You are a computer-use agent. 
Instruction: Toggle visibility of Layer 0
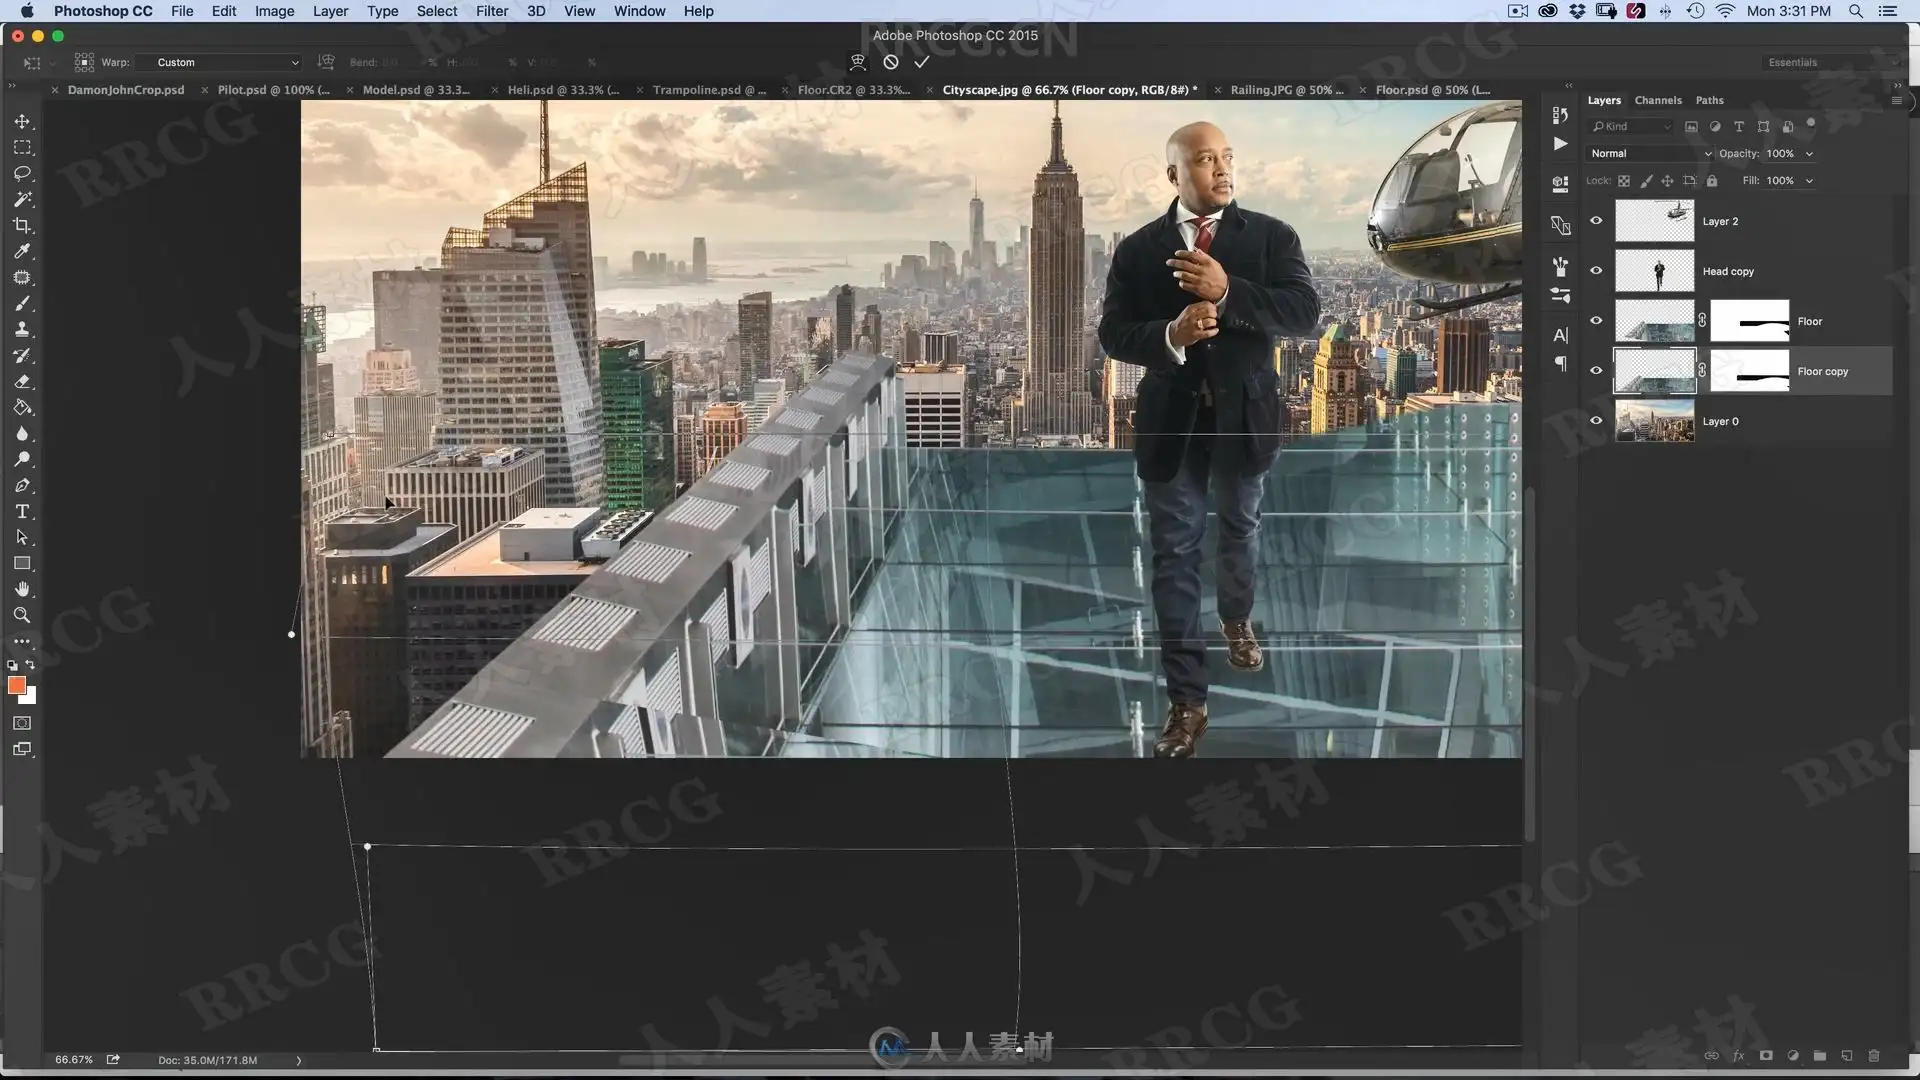[1596, 421]
